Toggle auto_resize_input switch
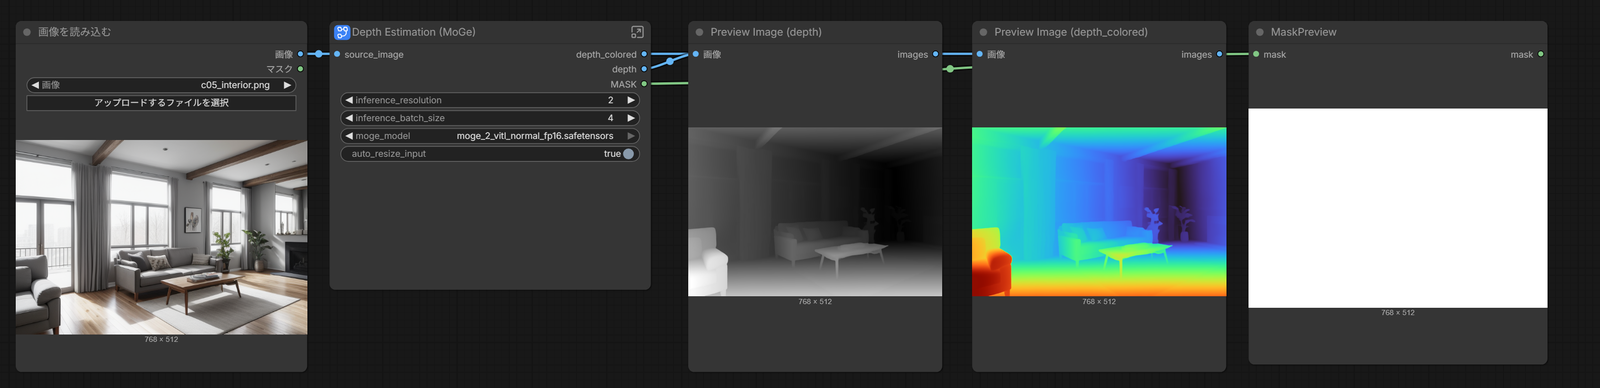Image resolution: width=1600 pixels, height=388 pixels. 628,154
